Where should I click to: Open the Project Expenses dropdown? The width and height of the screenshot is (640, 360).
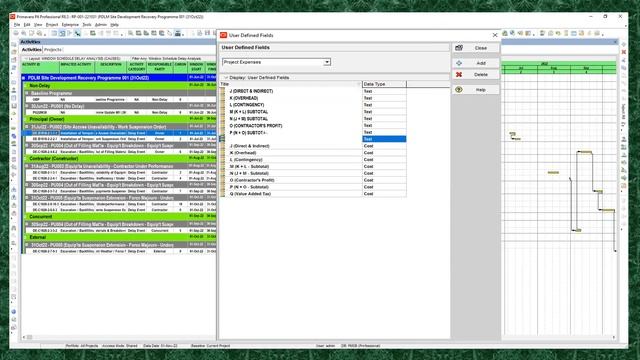pyautogui.click(x=327, y=62)
